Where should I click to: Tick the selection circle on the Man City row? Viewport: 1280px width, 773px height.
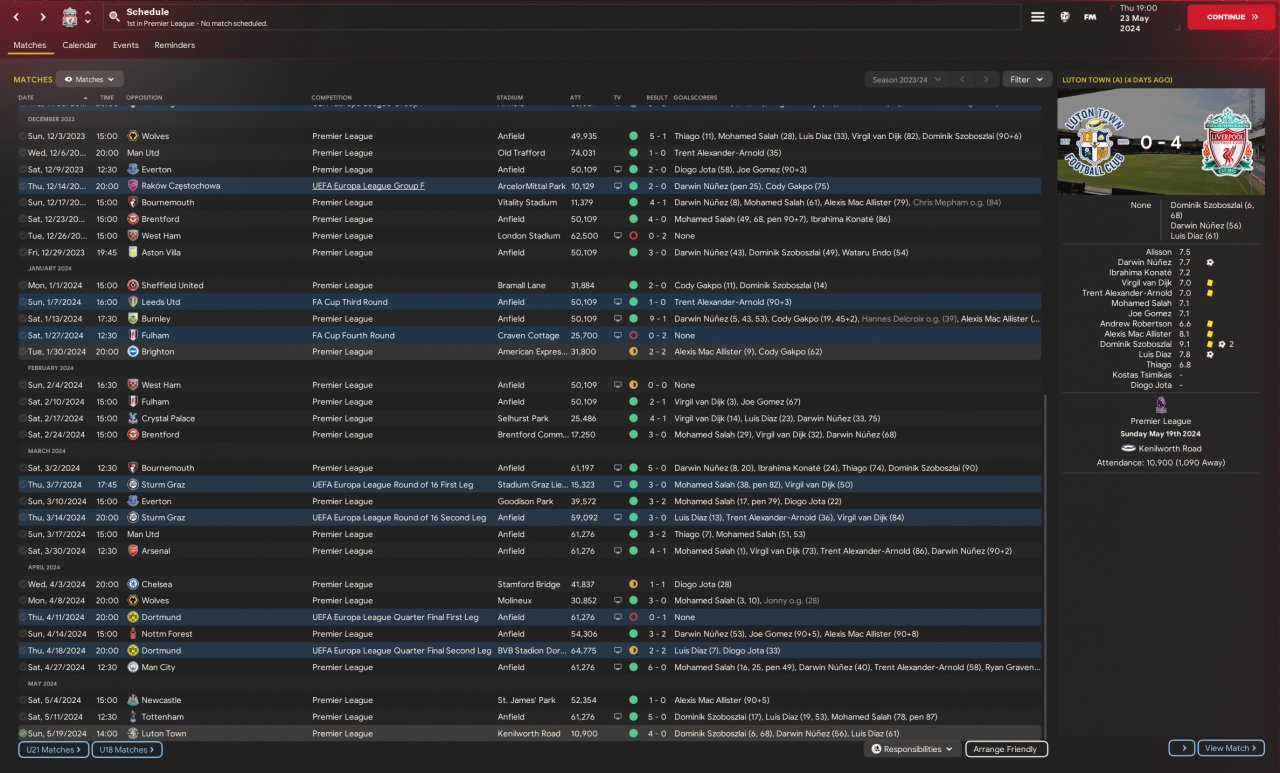click(22, 667)
